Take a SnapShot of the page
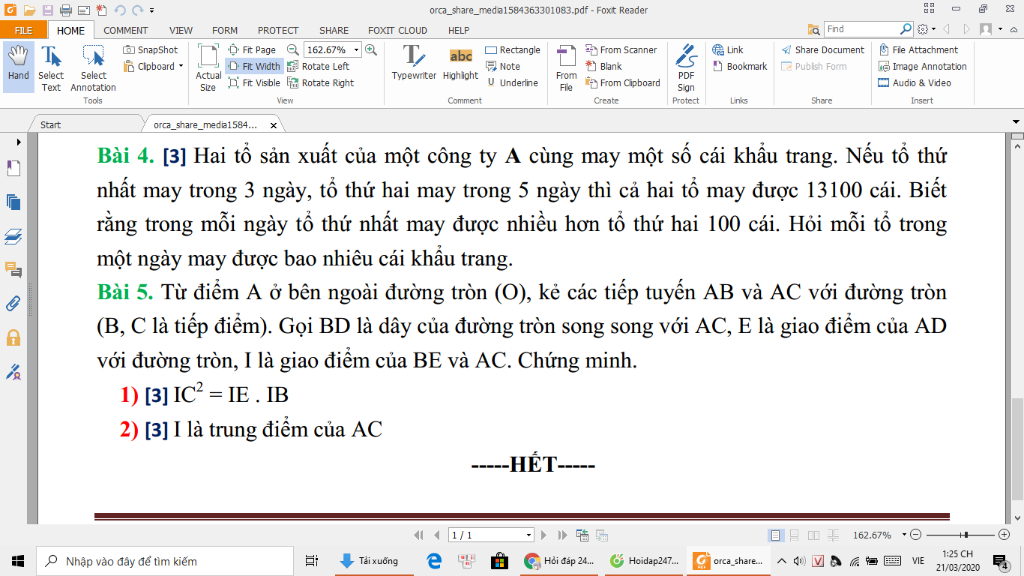Screen dimensions: 1024x576 pyautogui.click(x=151, y=50)
